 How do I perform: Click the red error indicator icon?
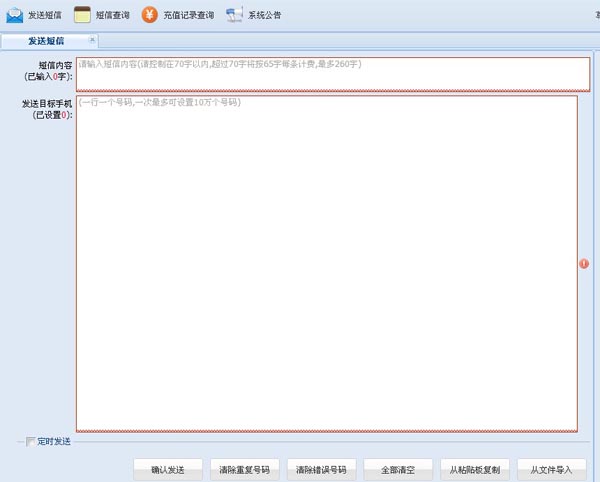tap(584, 264)
